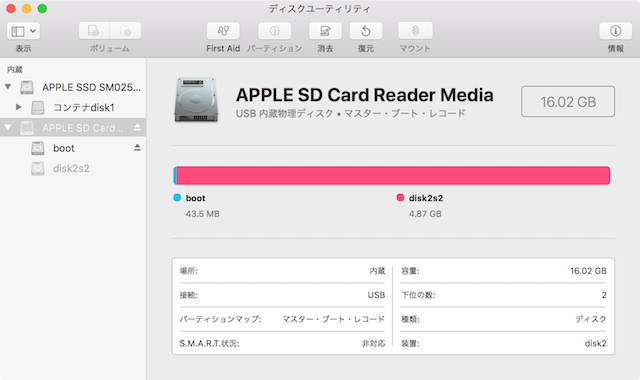Click the erase (消去) toolbar icon

tap(325, 31)
